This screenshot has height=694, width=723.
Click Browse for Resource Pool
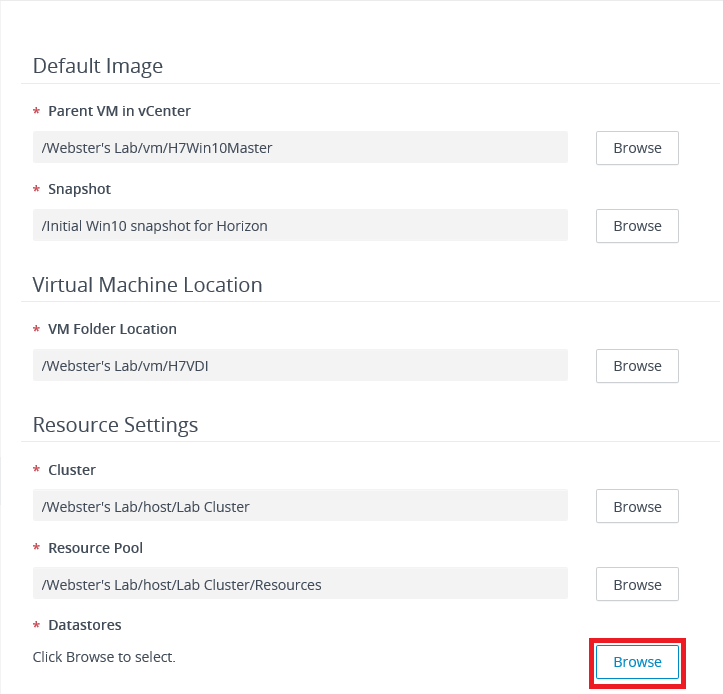point(637,585)
